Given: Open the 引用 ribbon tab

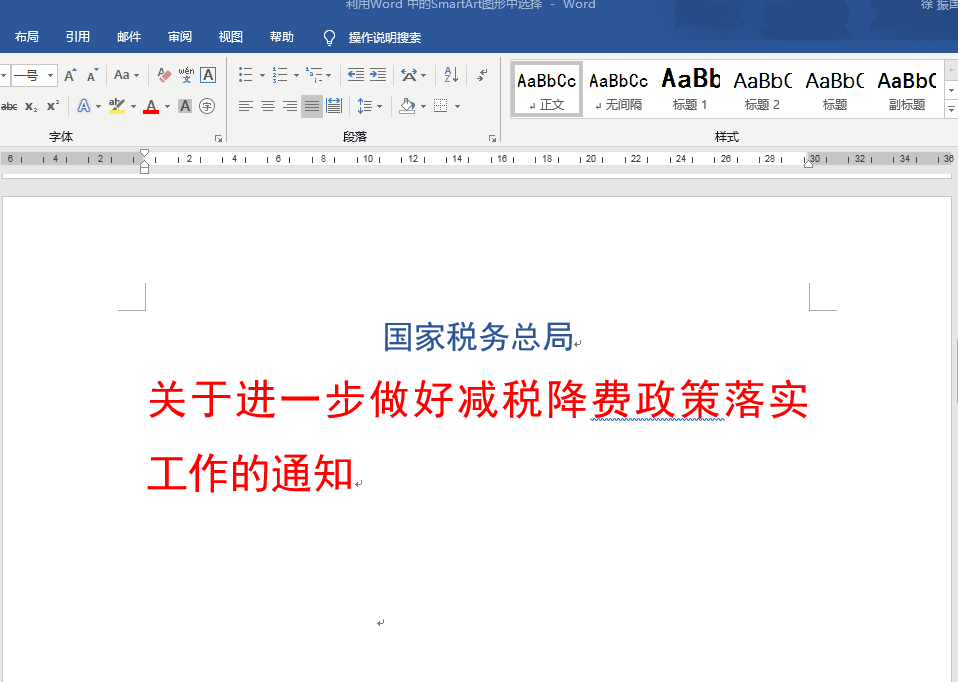Looking at the screenshot, I should pyautogui.click(x=78, y=37).
